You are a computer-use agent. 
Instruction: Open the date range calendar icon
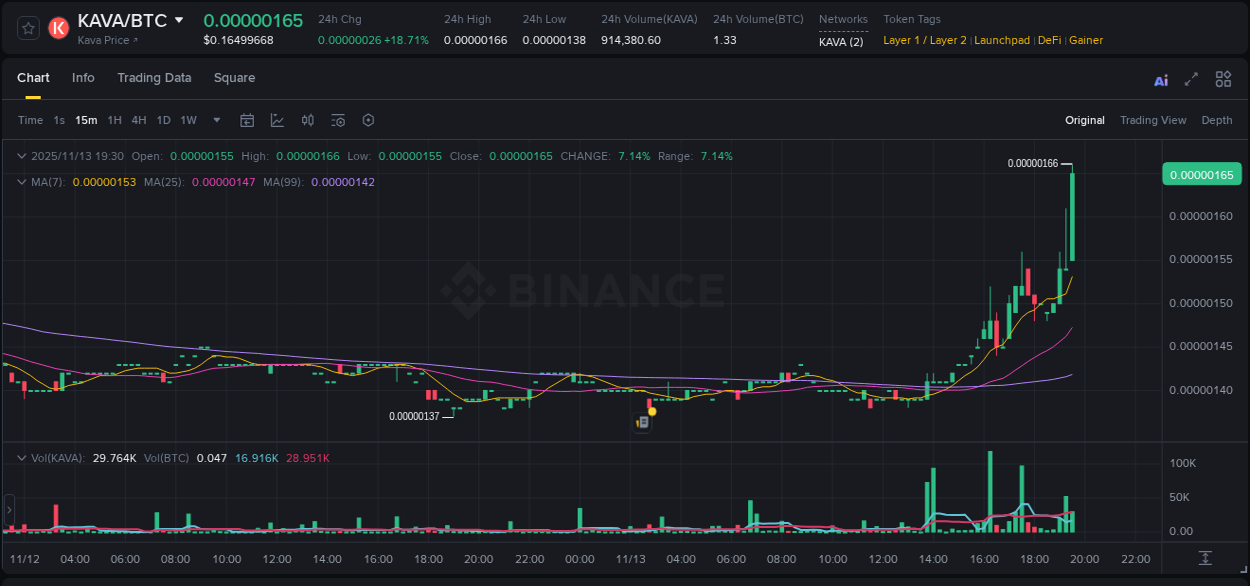[247, 119]
